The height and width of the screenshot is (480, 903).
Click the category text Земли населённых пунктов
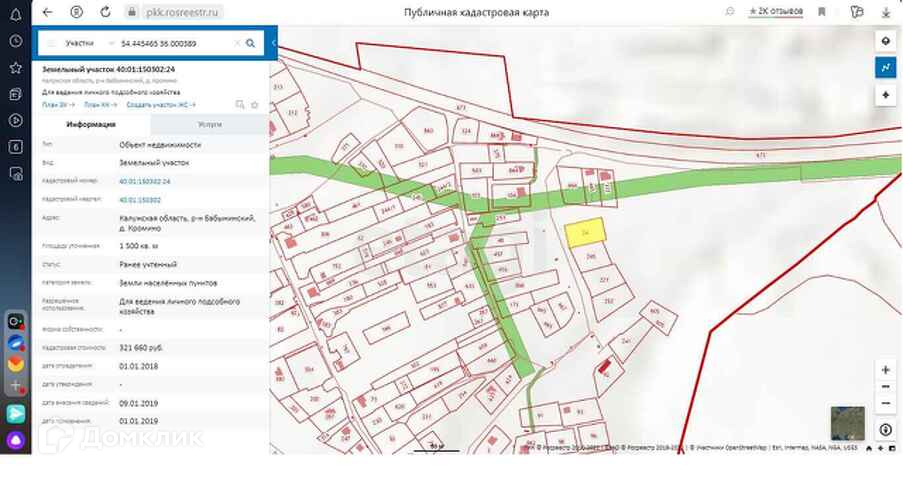tap(168, 283)
